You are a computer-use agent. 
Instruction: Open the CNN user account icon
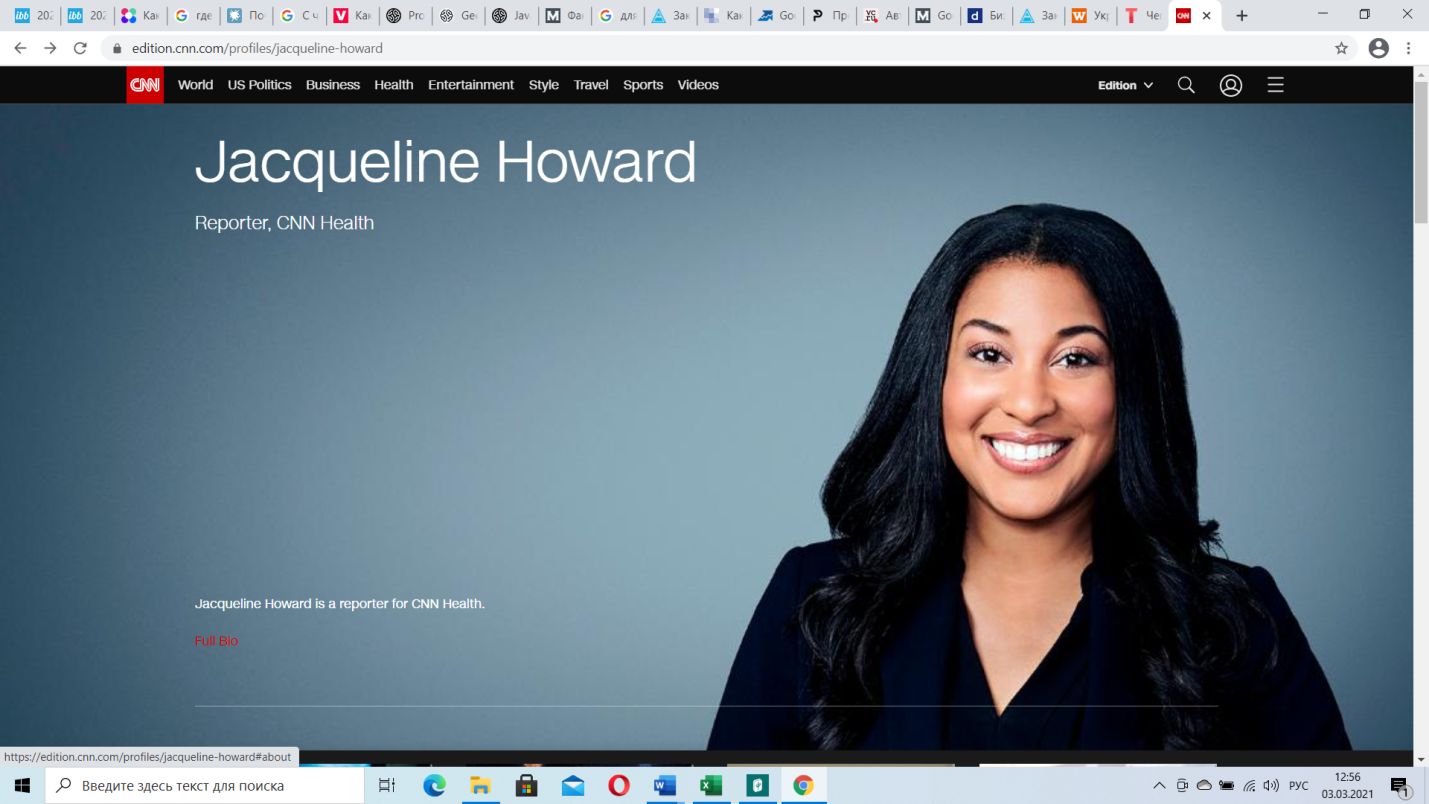pos(1231,85)
